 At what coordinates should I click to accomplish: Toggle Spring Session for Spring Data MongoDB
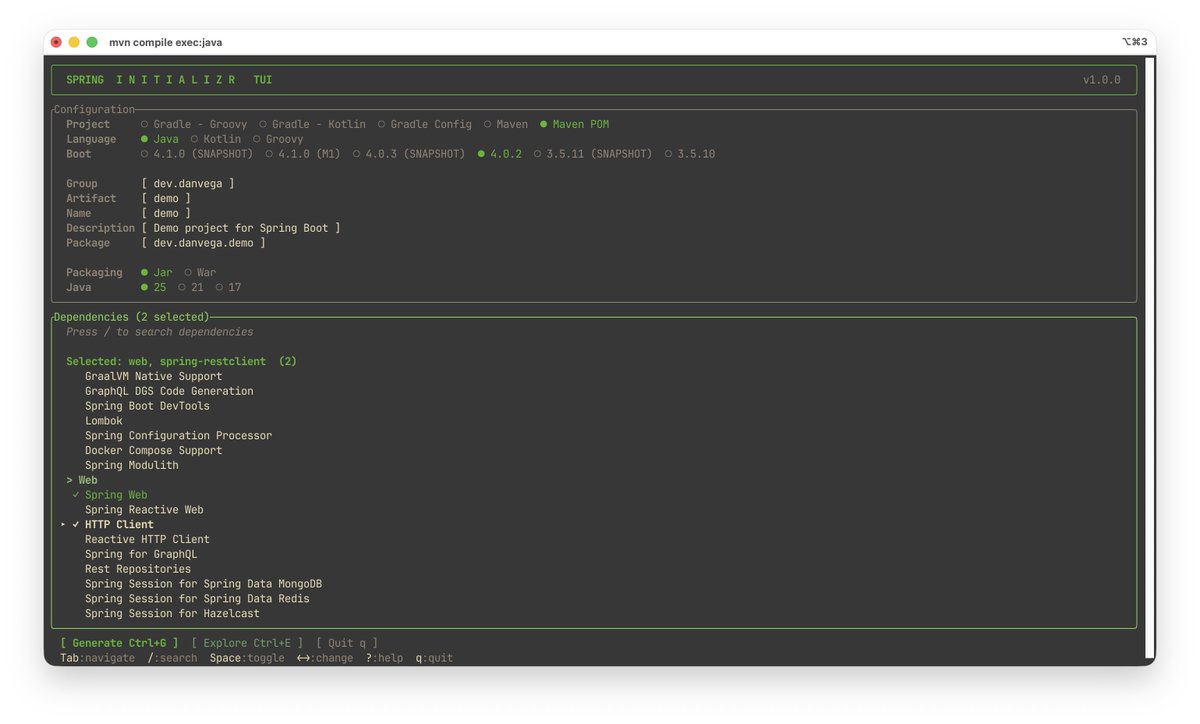(203, 584)
